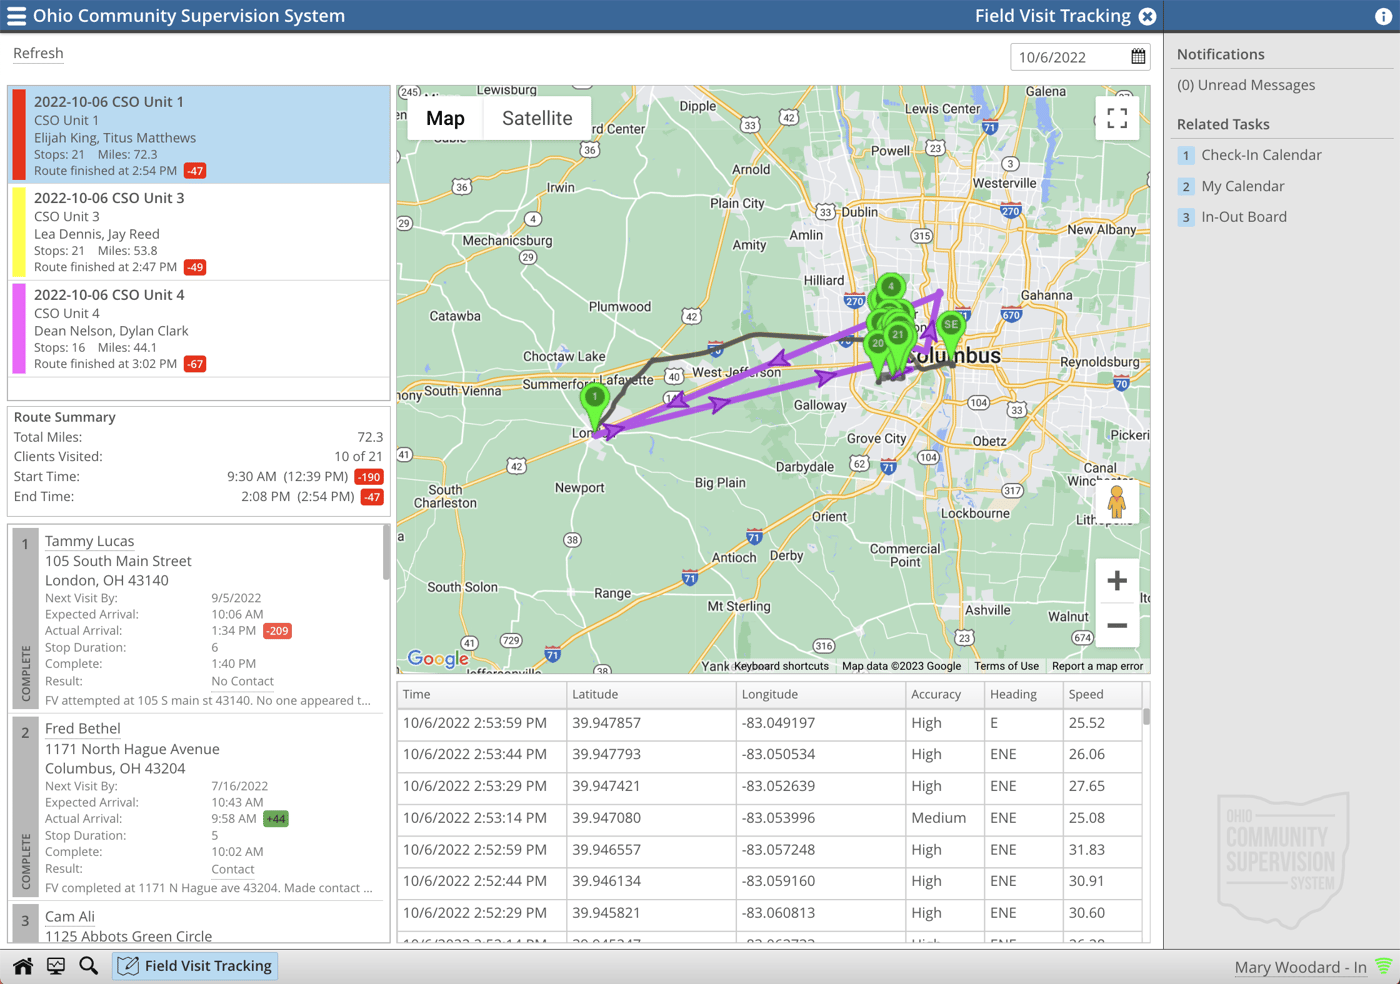Click the red color bar of CSO Unit 1

18,135
